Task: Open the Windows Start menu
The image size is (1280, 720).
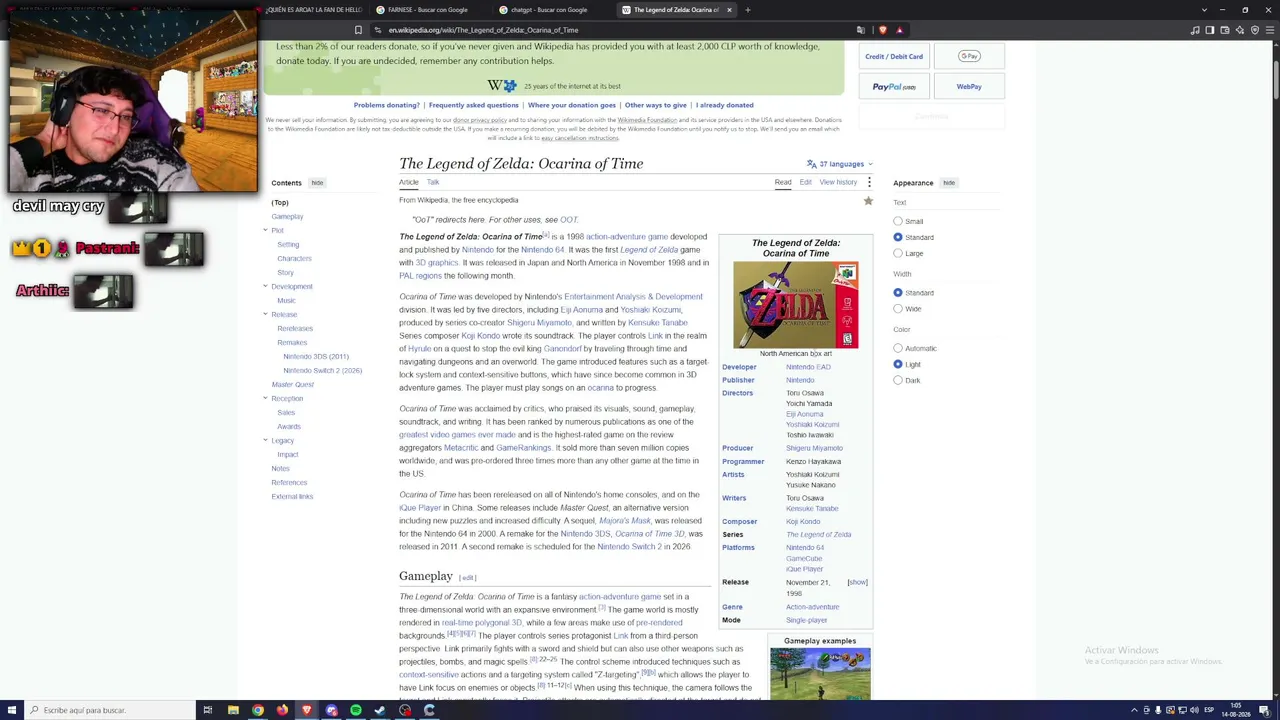Action: 11,710
